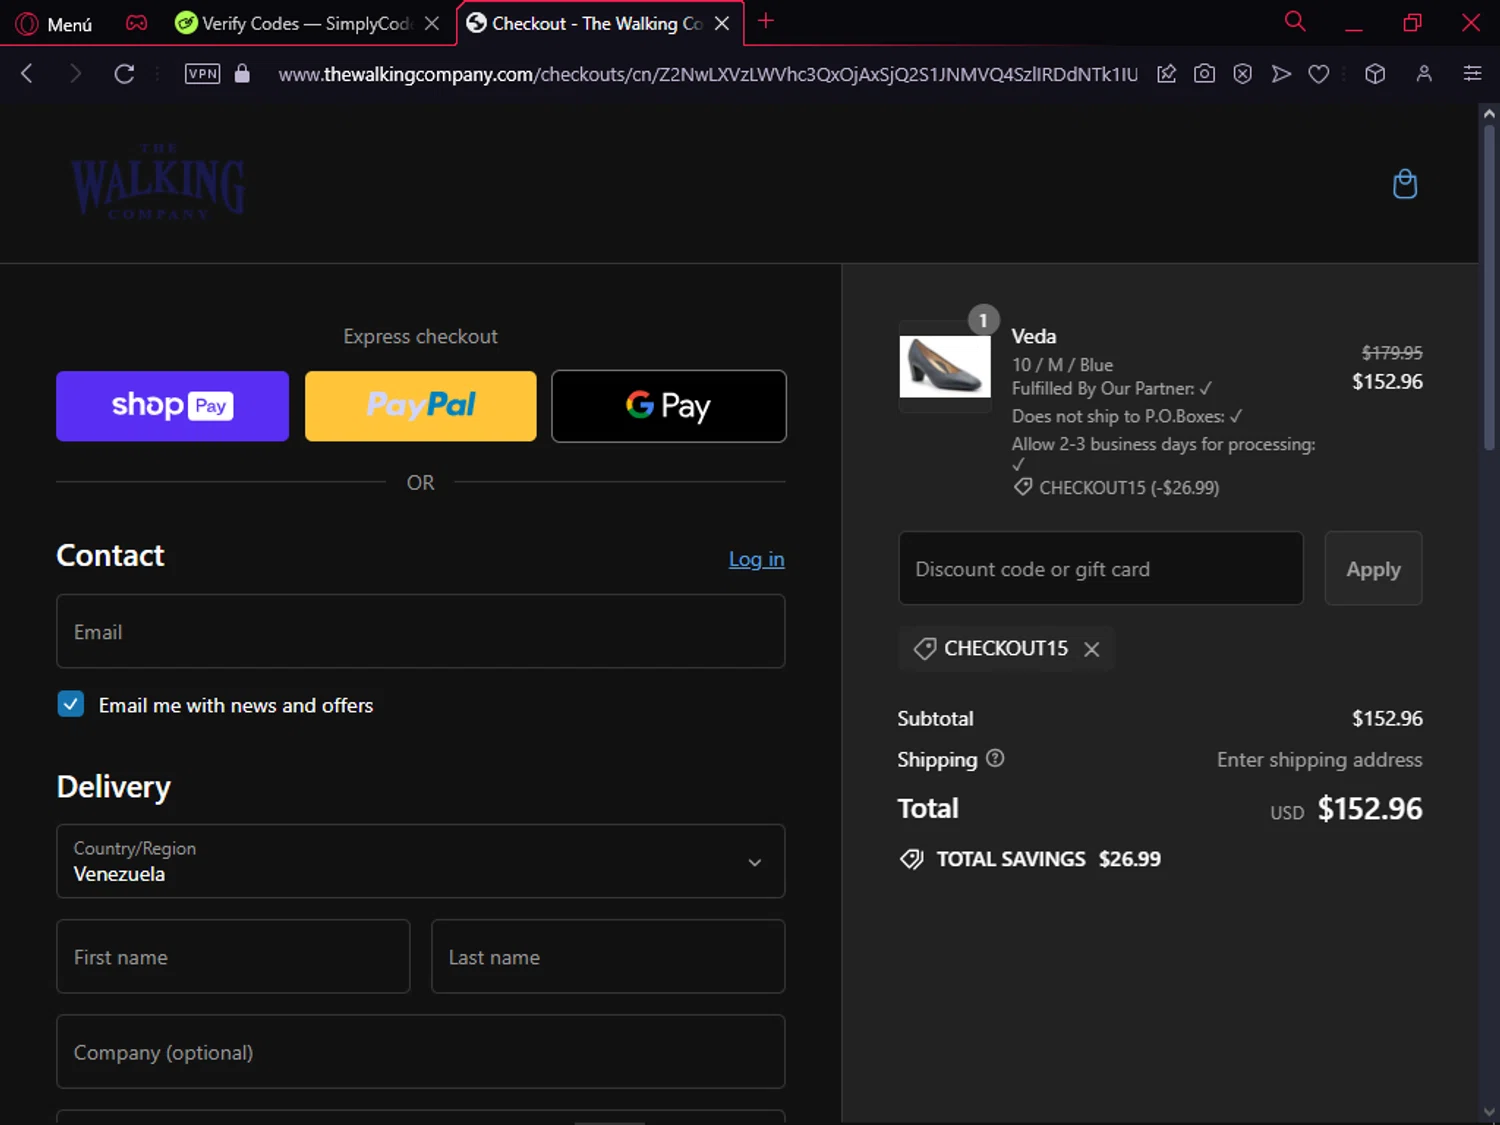This screenshot has height=1125, width=1500.
Task: Open a new browser tab
Action: click(766, 21)
